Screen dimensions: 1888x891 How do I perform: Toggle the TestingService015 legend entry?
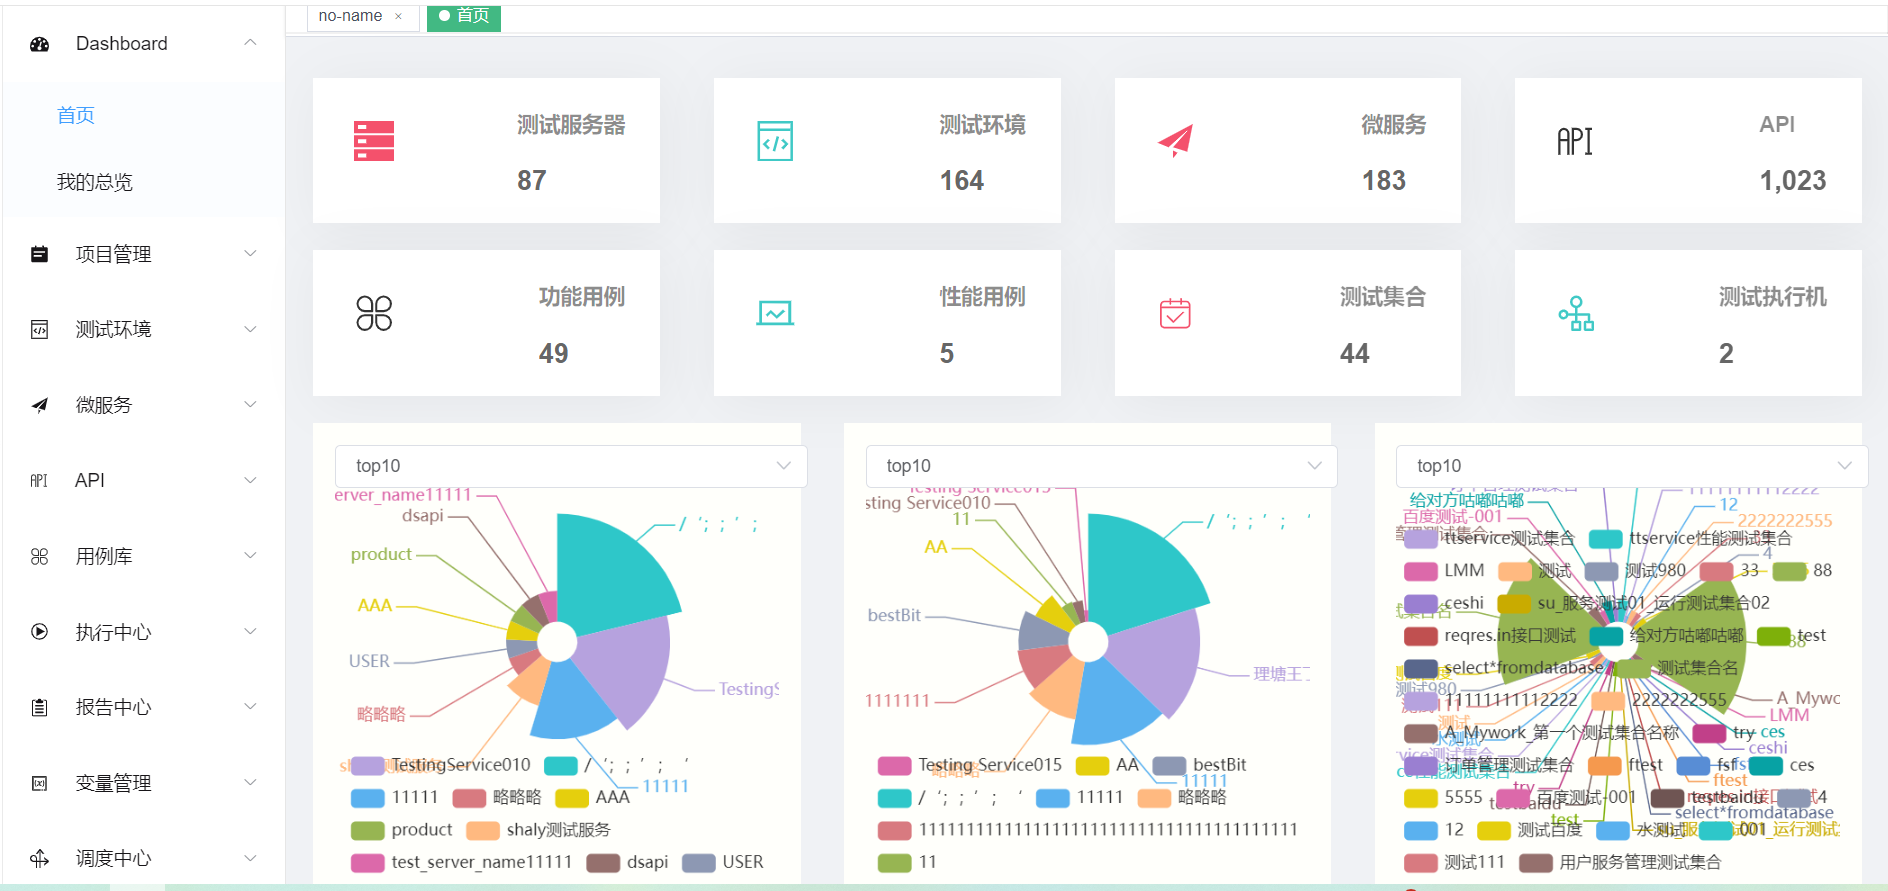click(x=970, y=765)
